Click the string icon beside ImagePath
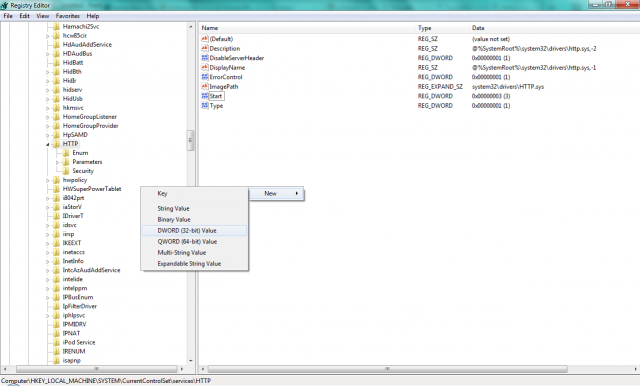The image size is (640, 386). 205,87
